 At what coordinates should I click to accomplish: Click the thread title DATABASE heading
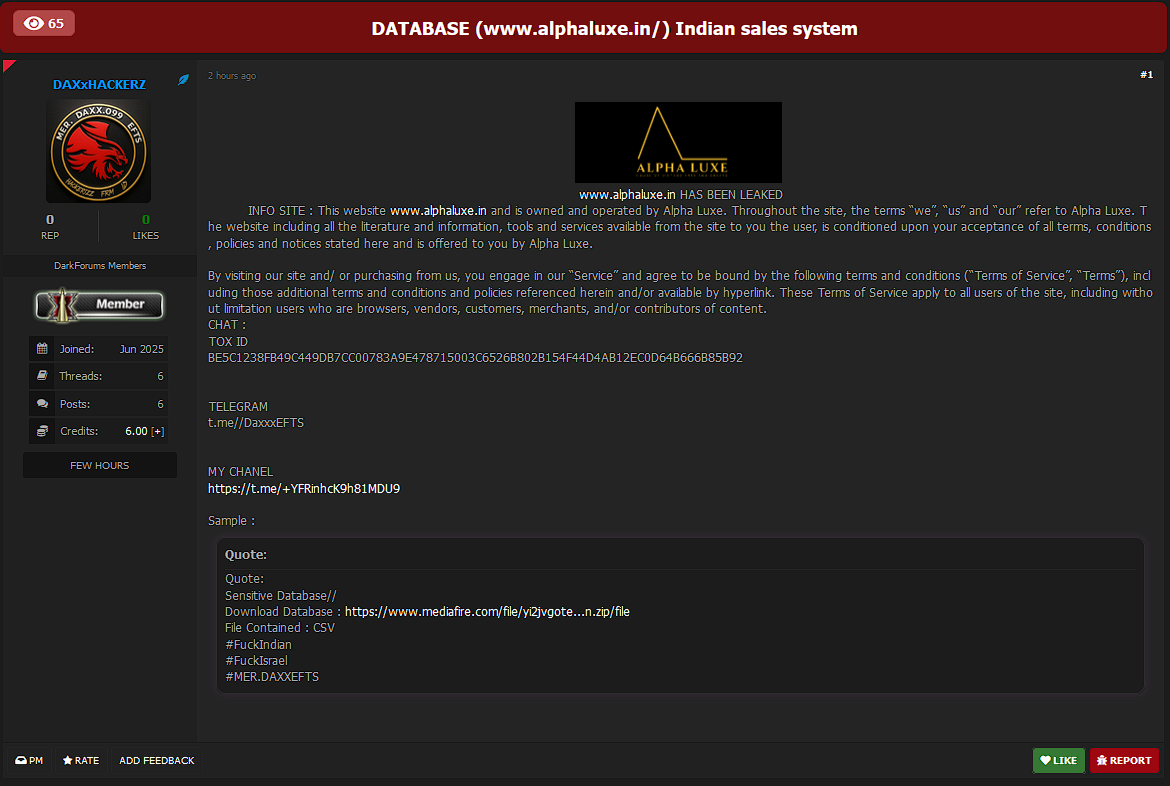click(x=614, y=28)
